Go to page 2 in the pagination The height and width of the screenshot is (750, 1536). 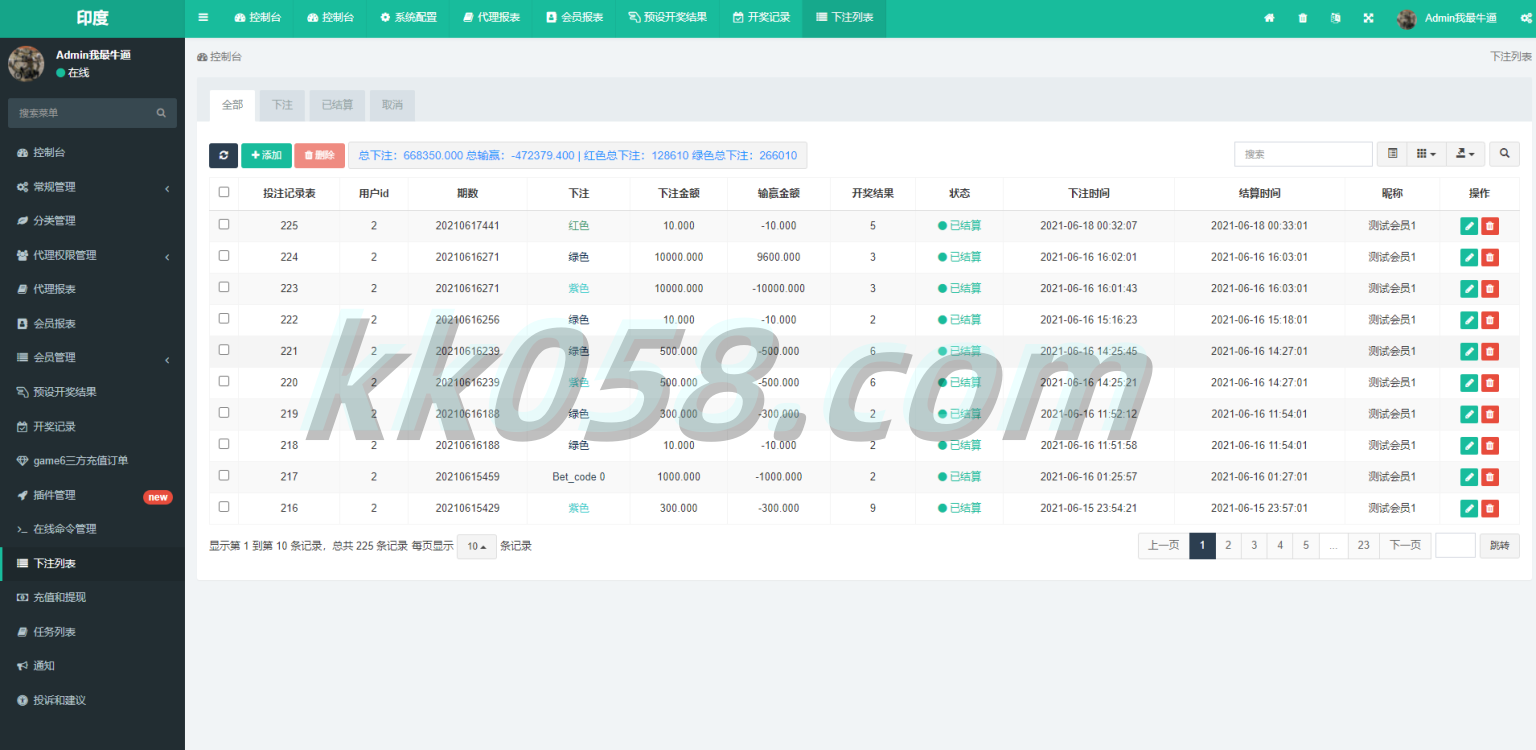pyautogui.click(x=1228, y=545)
